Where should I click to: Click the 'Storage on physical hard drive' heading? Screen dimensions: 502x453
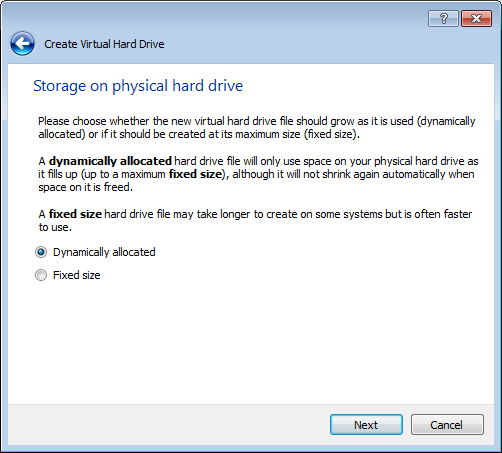click(x=138, y=86)
